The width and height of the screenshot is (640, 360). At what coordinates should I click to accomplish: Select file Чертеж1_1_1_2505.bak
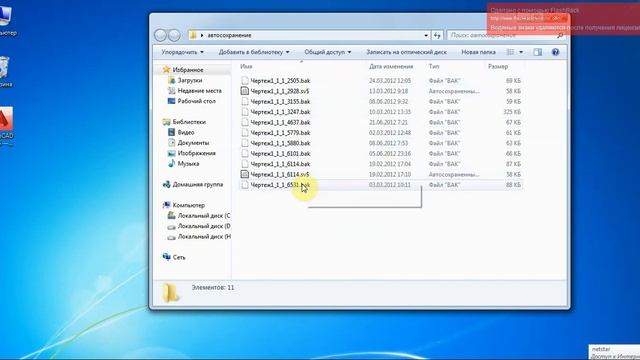click(x=280, y=81)
